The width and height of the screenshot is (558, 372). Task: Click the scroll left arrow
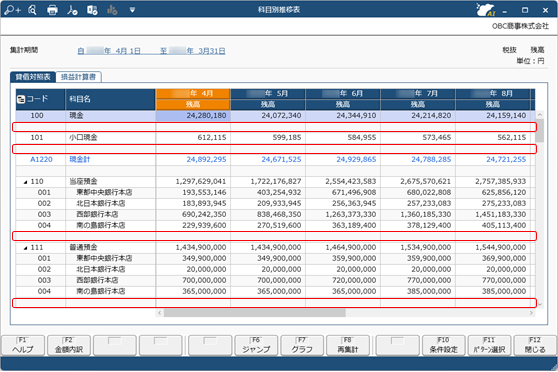click(x=159, y=313)
